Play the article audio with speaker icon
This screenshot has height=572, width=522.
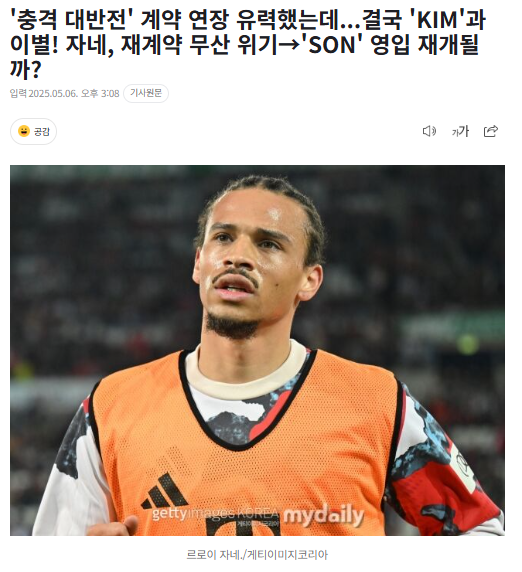click(429, 131)
